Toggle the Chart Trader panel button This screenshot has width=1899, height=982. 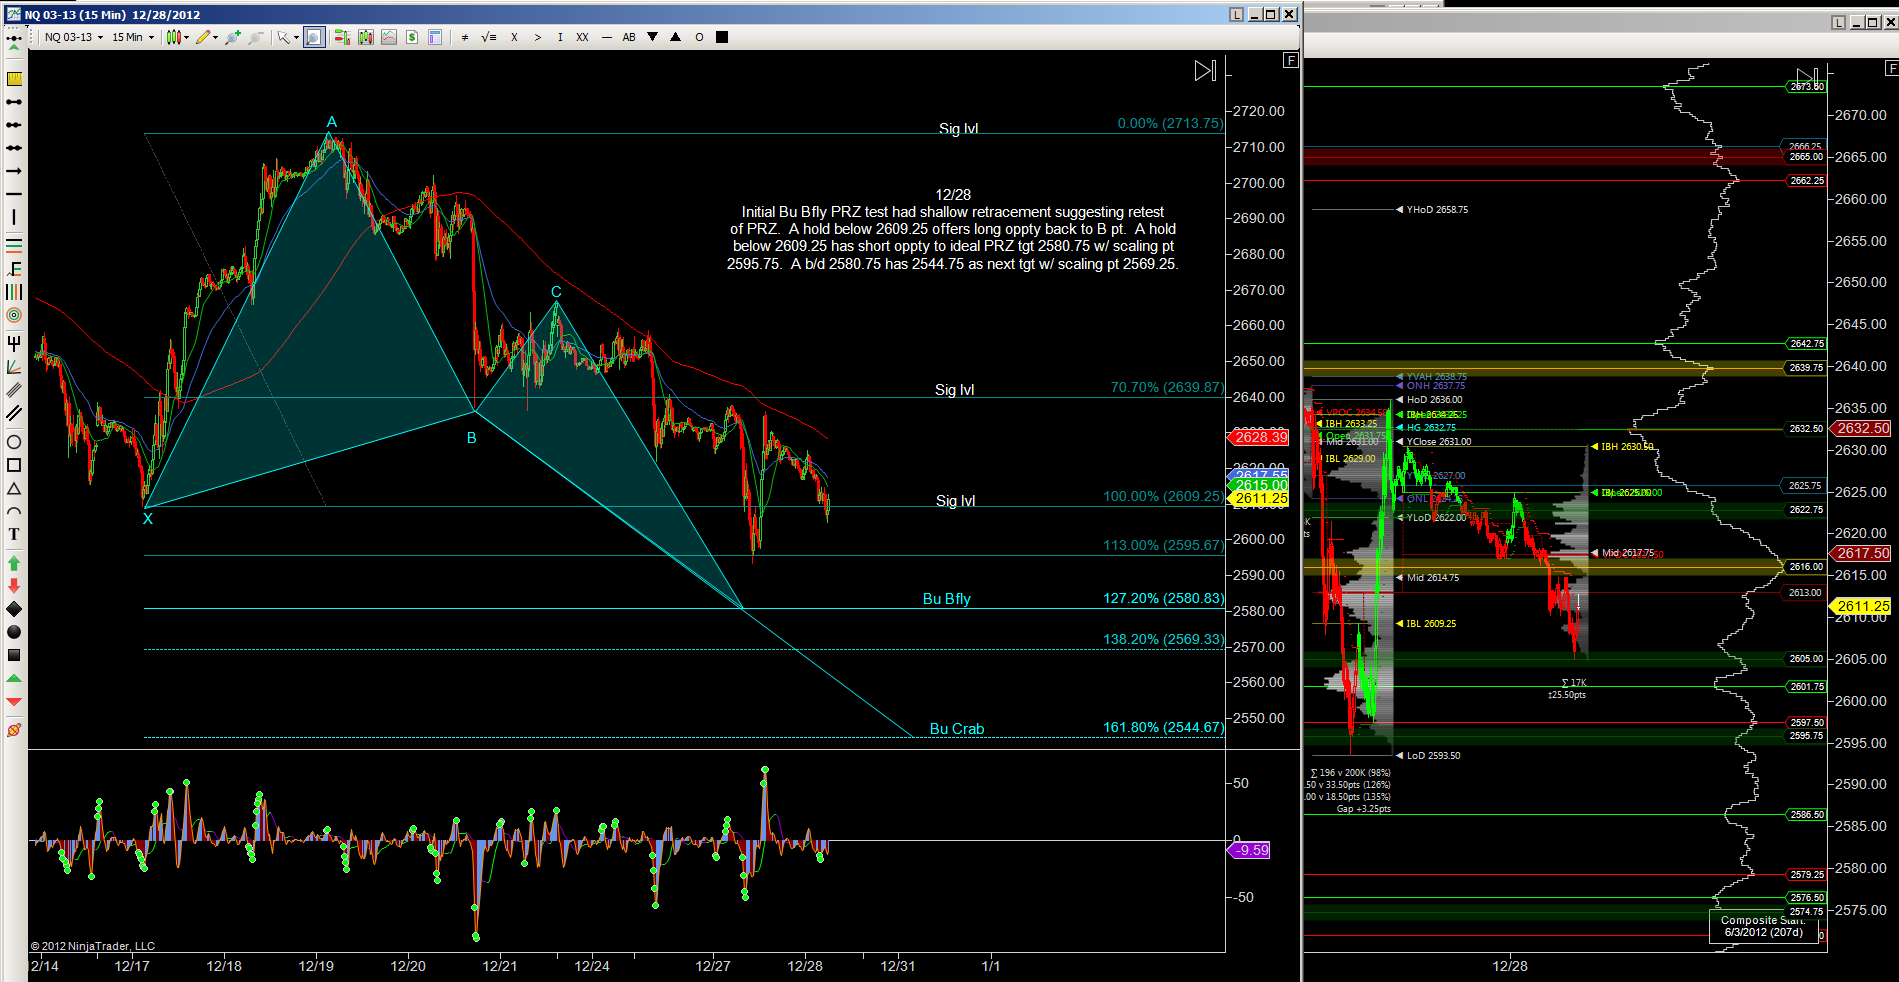[342, 37]
